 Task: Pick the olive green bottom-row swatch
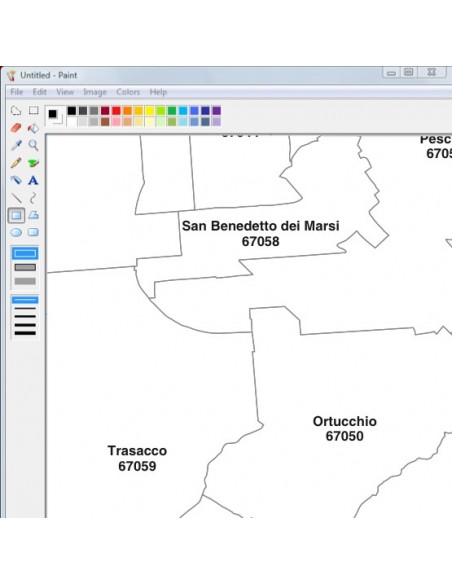(172, 122)
